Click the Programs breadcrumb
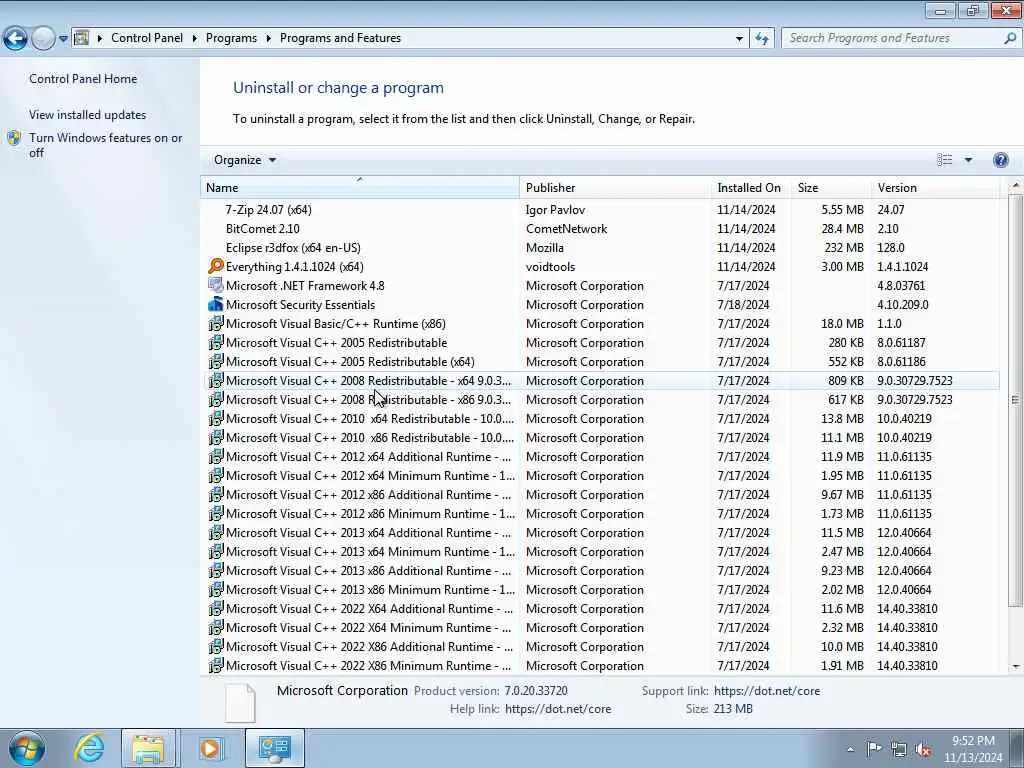The image size is (1024, 768). [x=231, y=38]
